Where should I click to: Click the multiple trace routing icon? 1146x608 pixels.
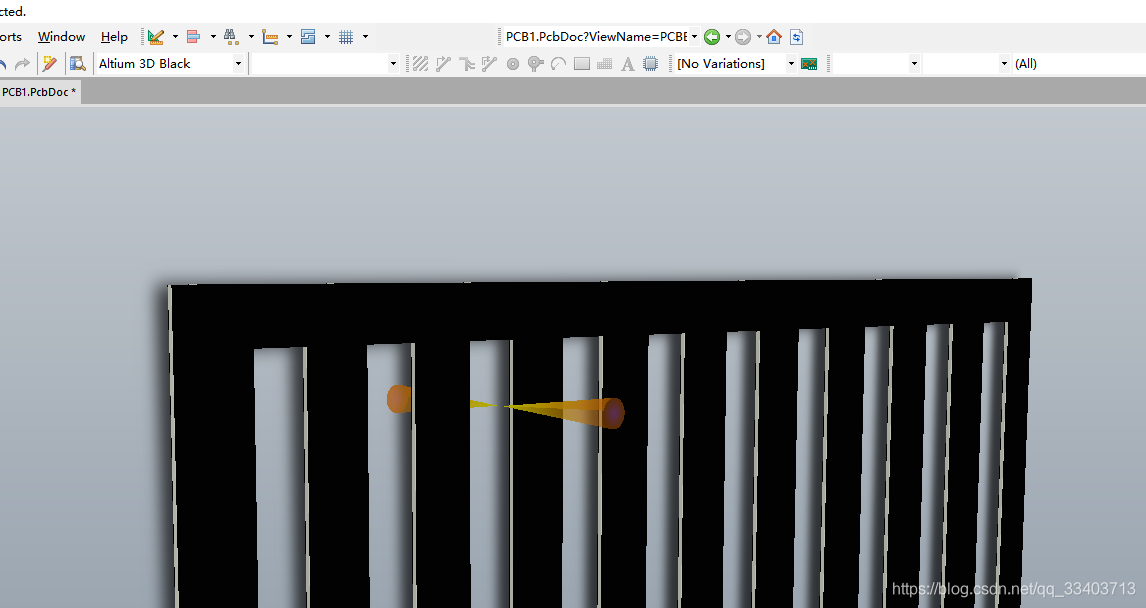tap(489, 64)
